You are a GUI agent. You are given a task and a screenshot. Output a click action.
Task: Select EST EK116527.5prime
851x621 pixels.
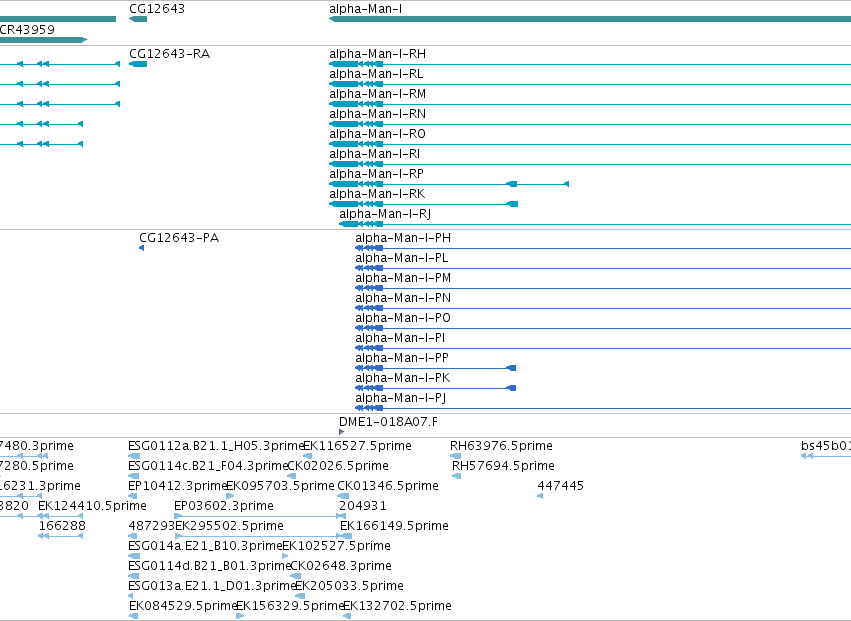click(357, 446)
